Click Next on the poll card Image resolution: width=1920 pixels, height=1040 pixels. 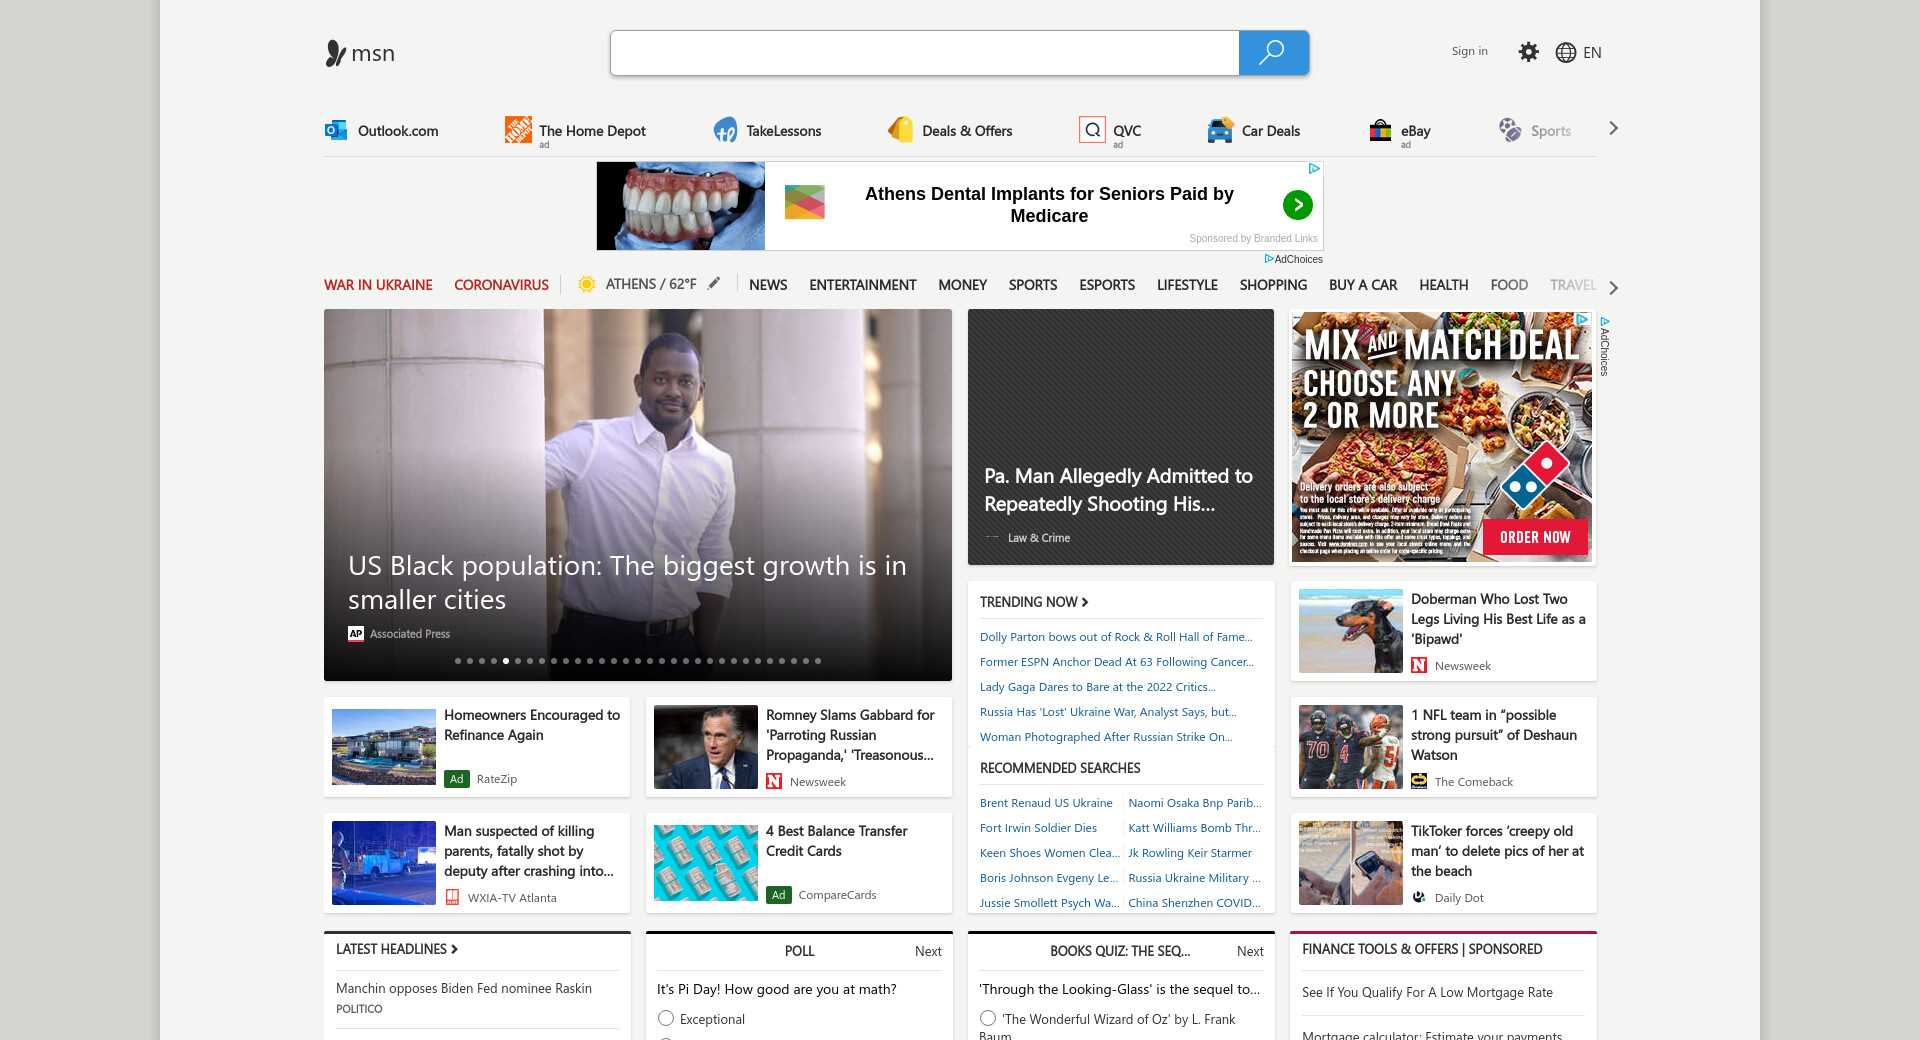coord(927,951)
